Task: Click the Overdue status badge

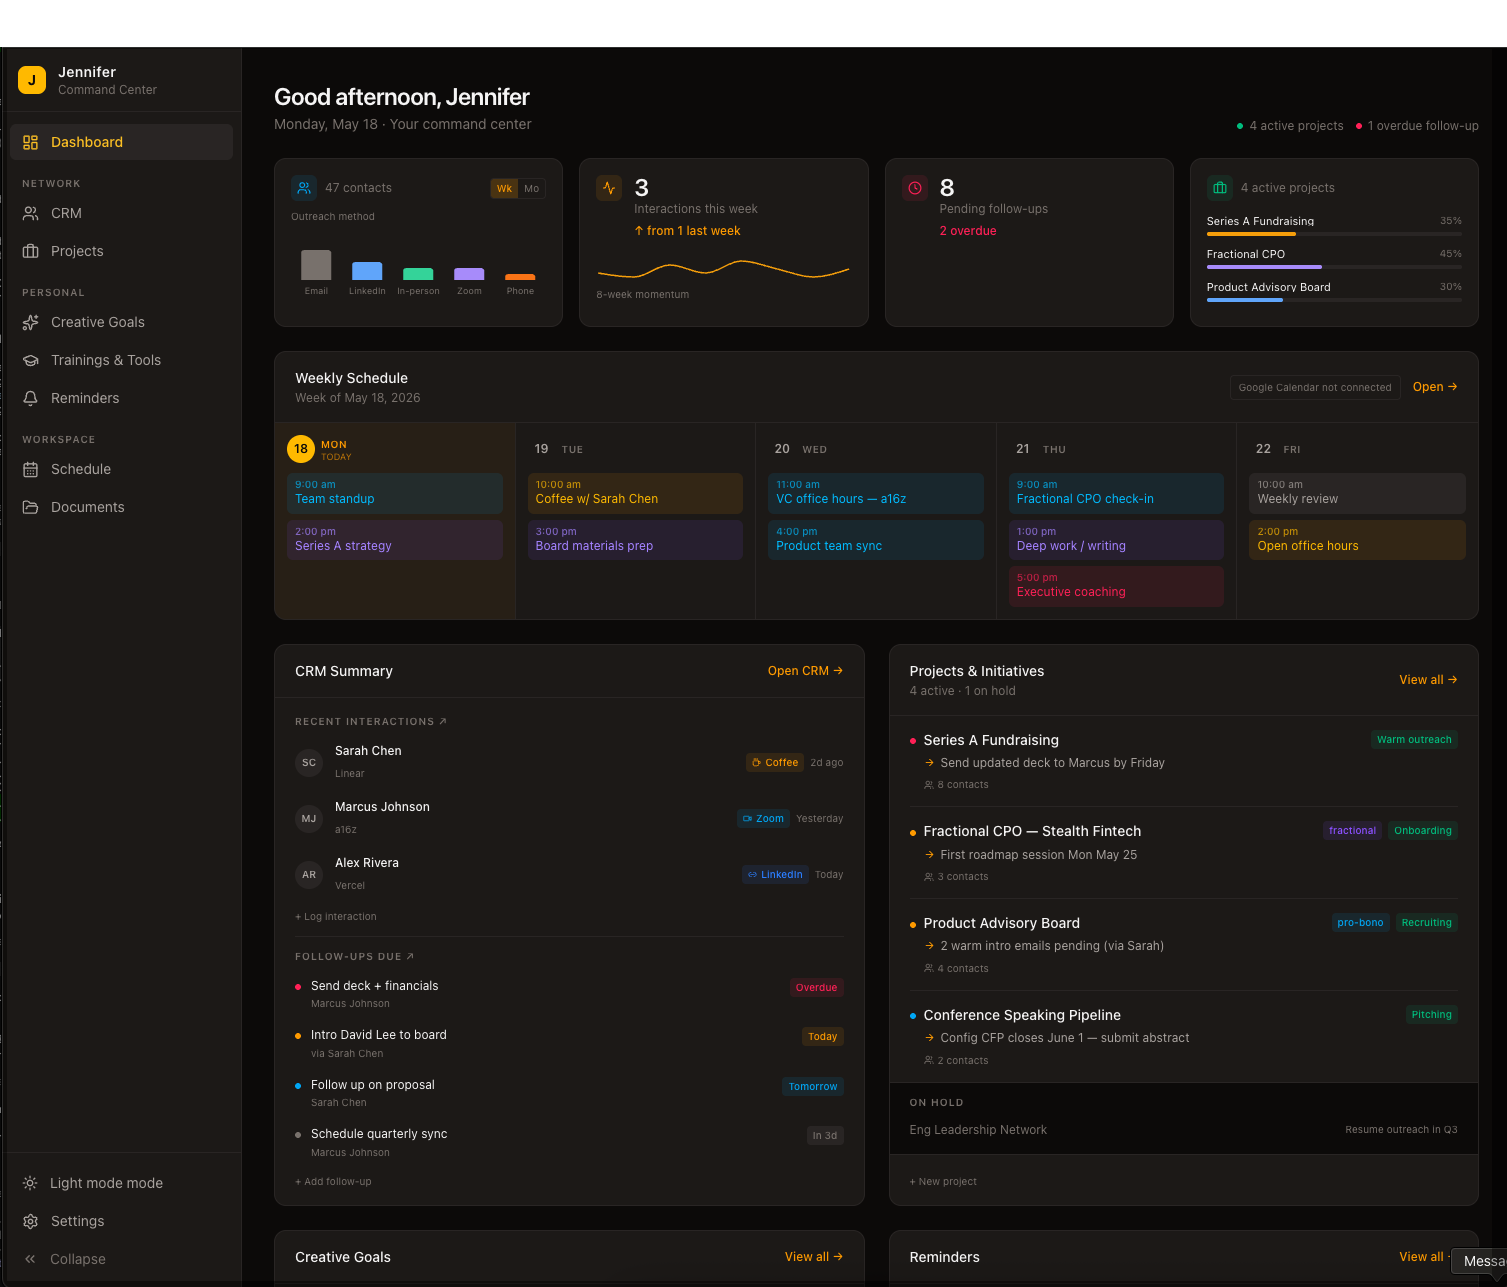Action: coord(816,987)
